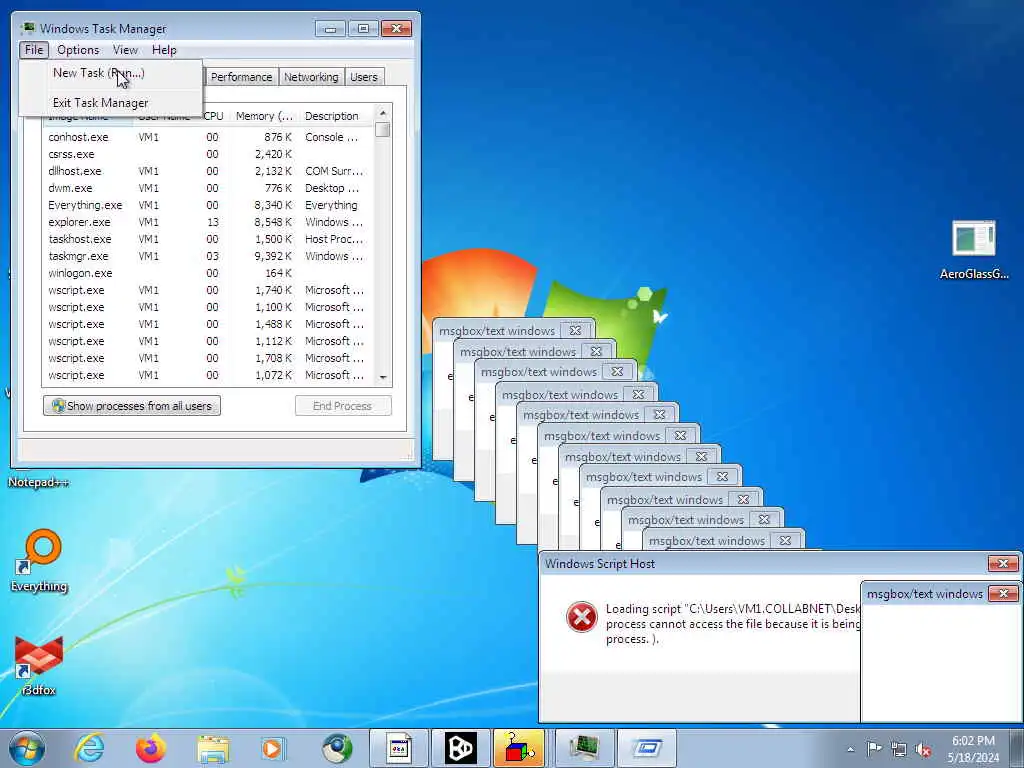The height and width of the screenshot is (768, 1024).
Task: Select the wscript.exe row using 1,100 K
Action: pos(208,307)
